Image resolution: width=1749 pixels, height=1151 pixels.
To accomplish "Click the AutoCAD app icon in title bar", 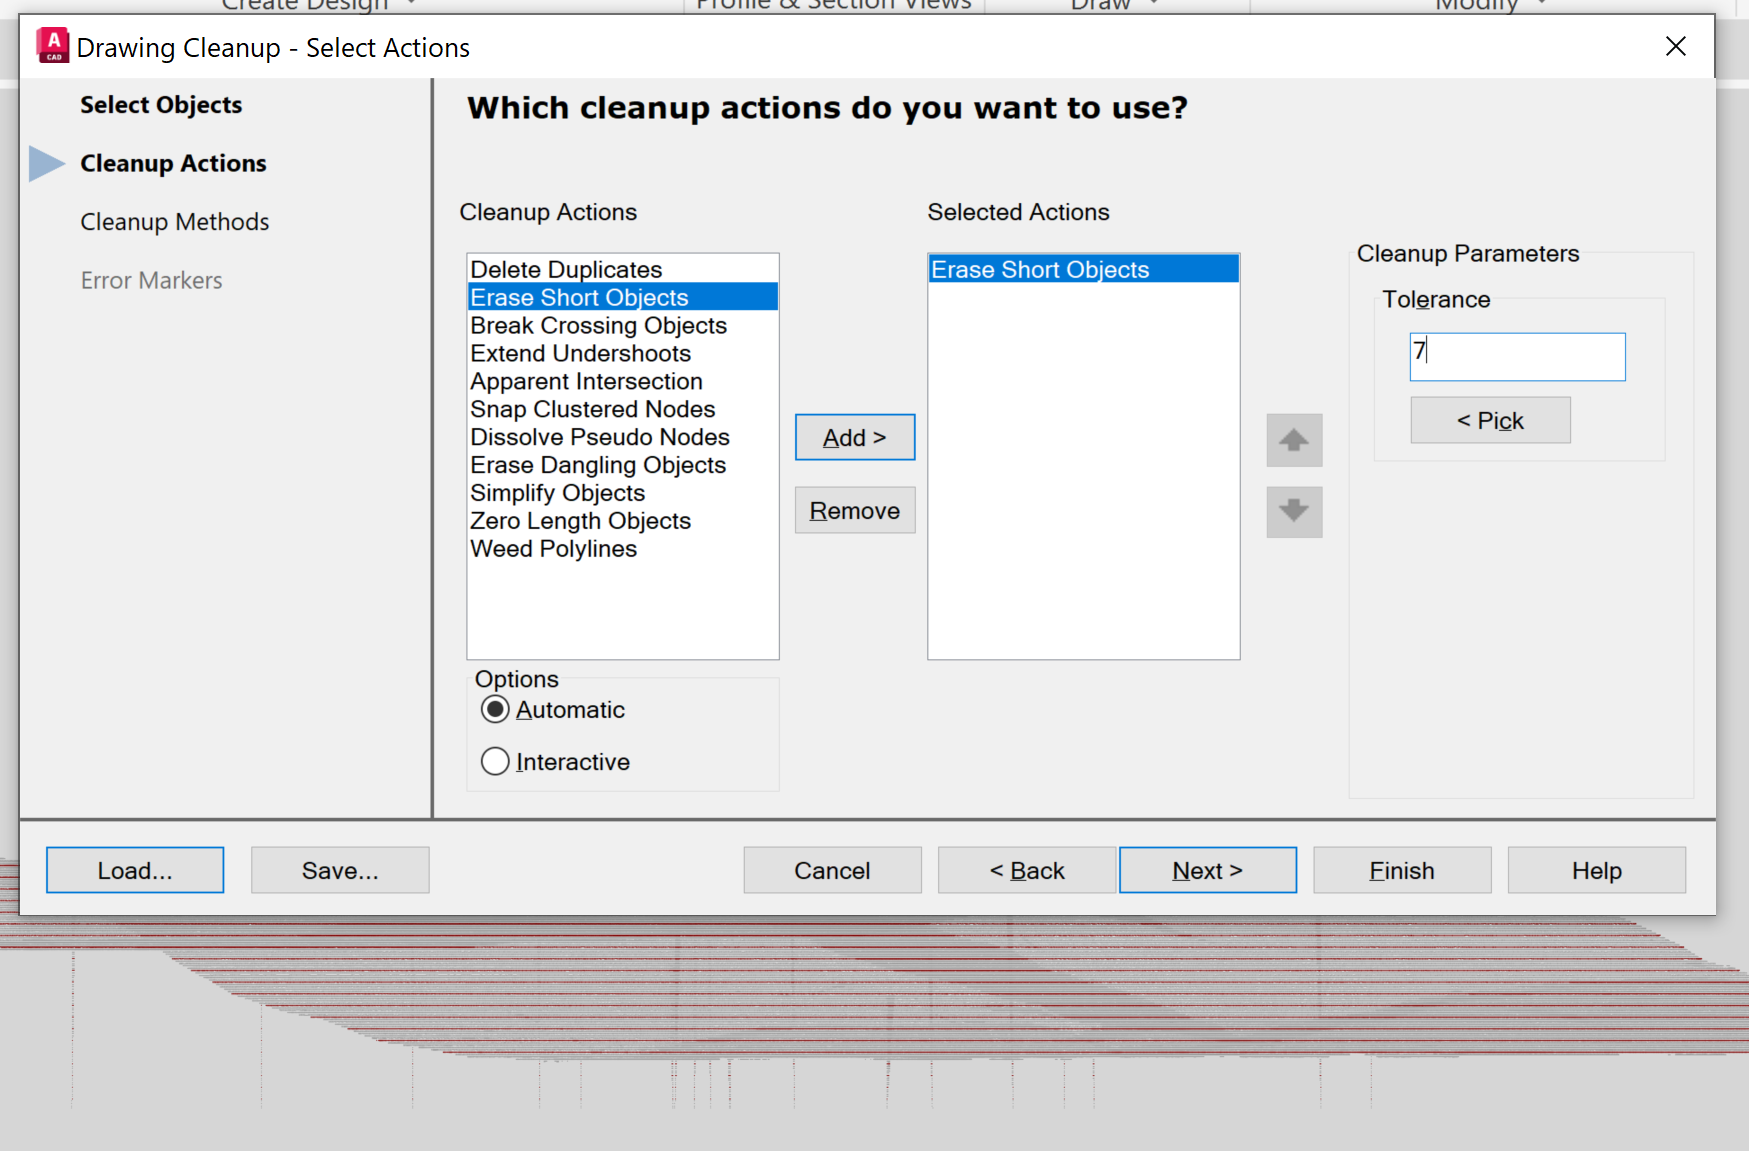I will (53, 46).
